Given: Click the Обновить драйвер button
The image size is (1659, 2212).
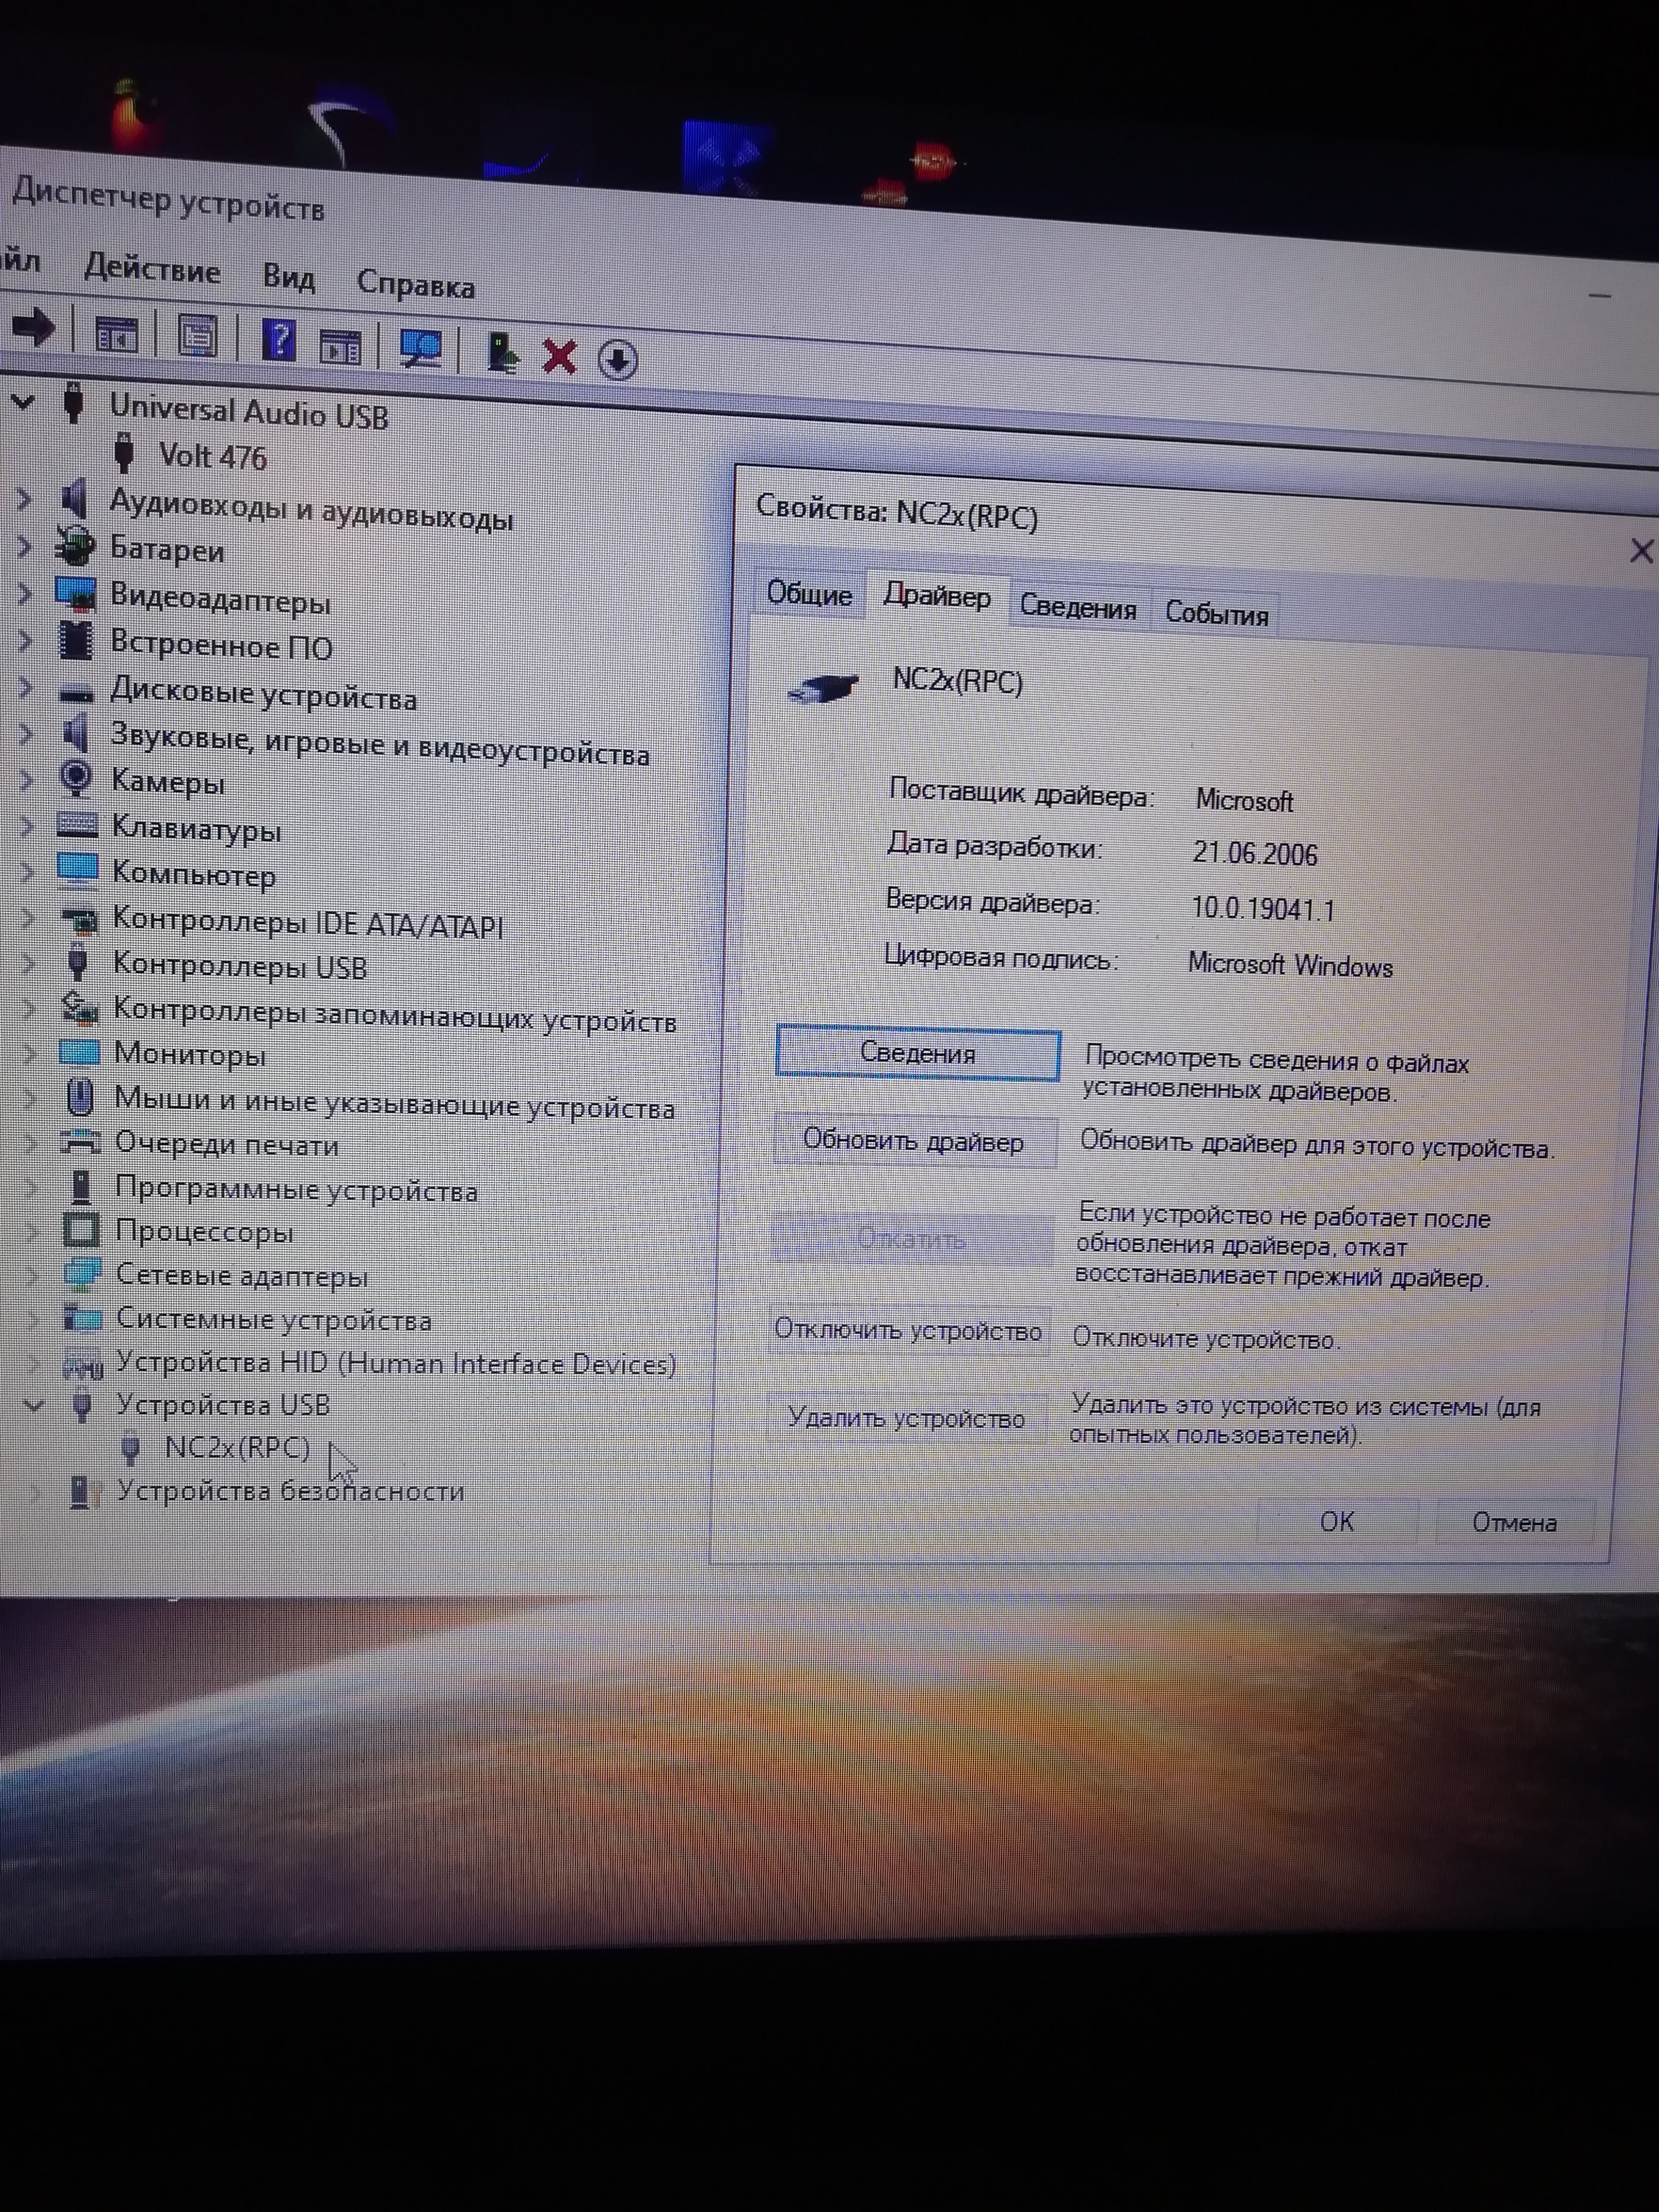Looking at the screenshot, I should 913,1141.
